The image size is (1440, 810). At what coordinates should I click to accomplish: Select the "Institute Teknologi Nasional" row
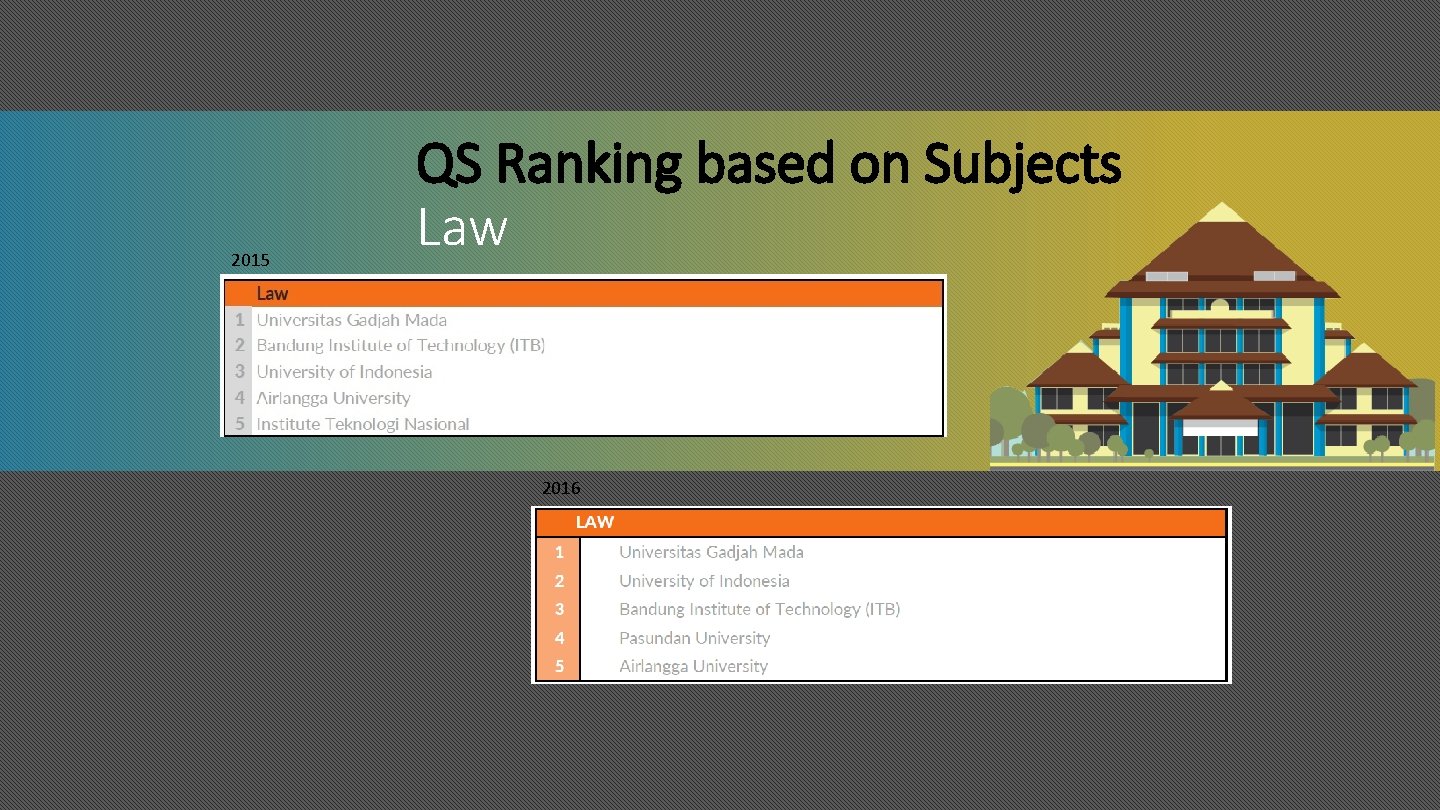coord(583,424)
